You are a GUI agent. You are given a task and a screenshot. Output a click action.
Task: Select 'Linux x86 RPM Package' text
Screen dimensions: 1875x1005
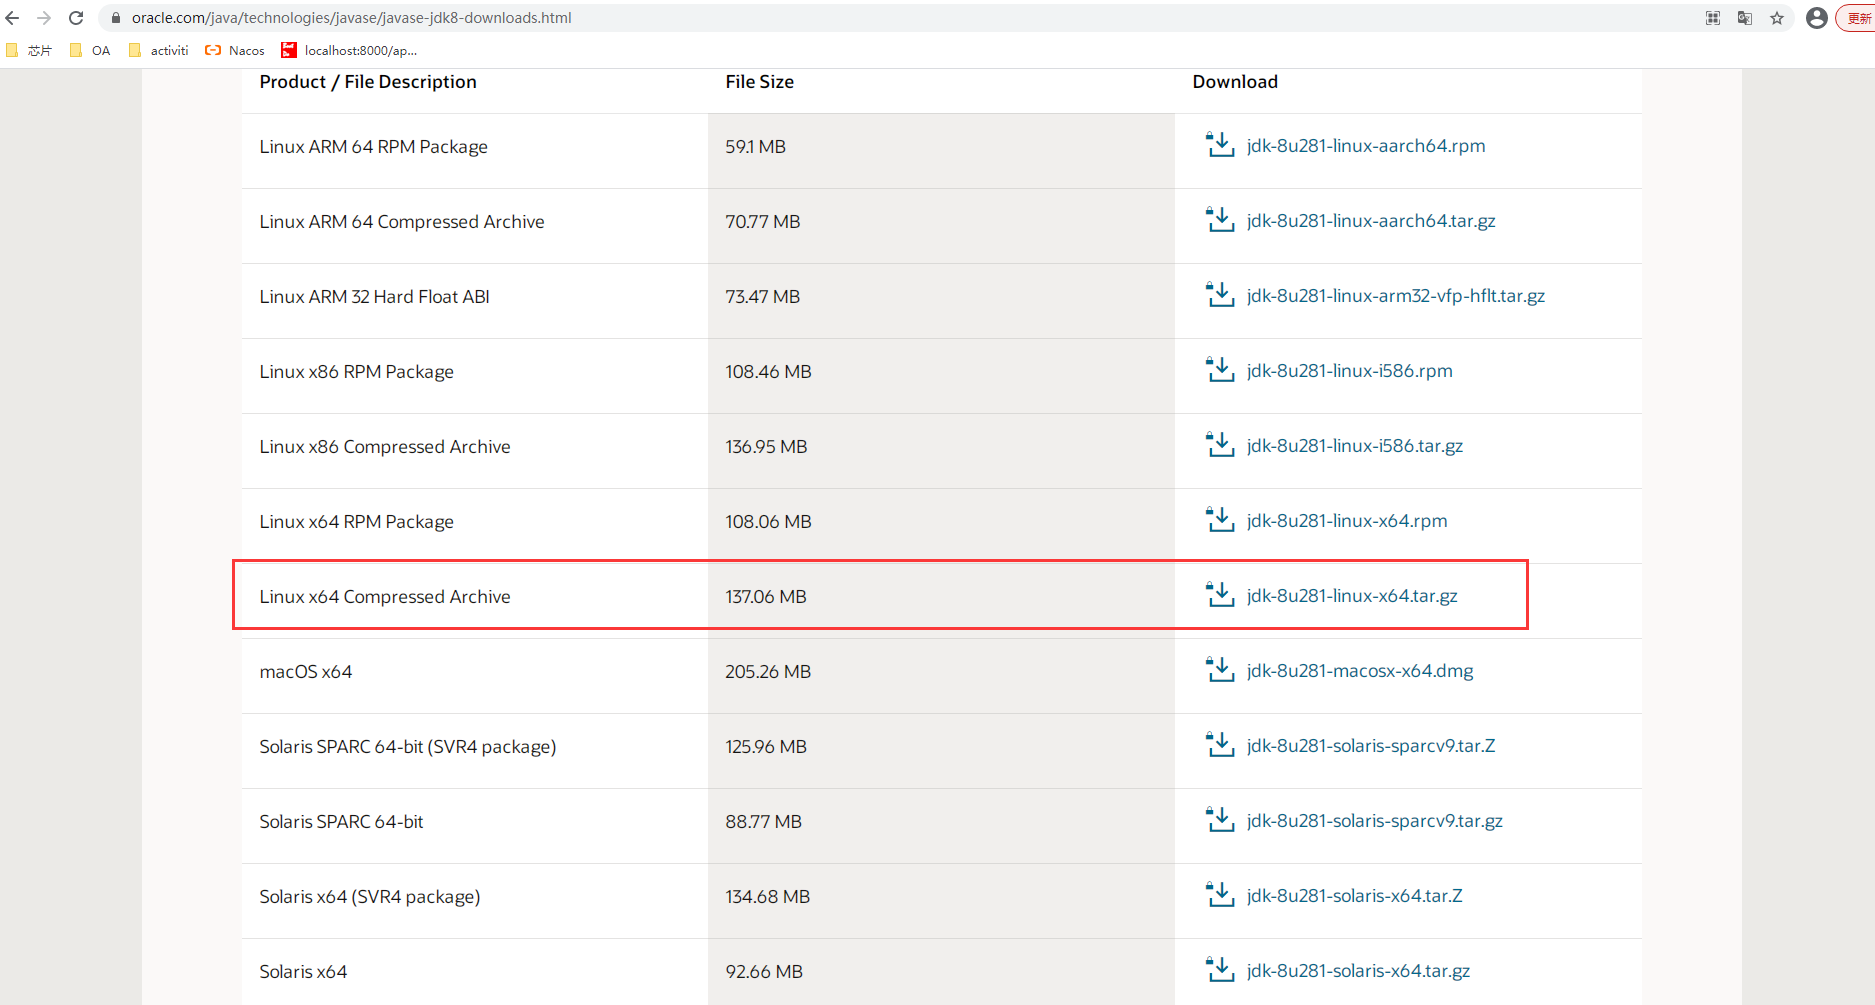pyautogui.click(x=357, y=372)
